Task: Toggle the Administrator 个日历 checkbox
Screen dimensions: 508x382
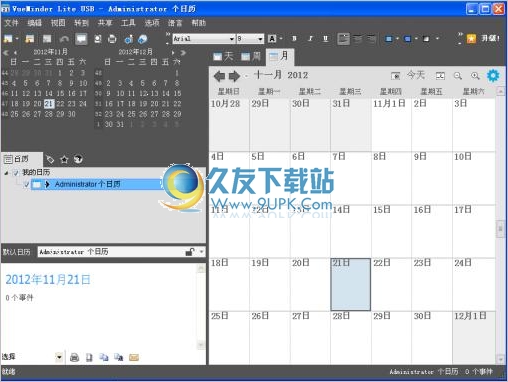Action: click(x=26, y=184)
